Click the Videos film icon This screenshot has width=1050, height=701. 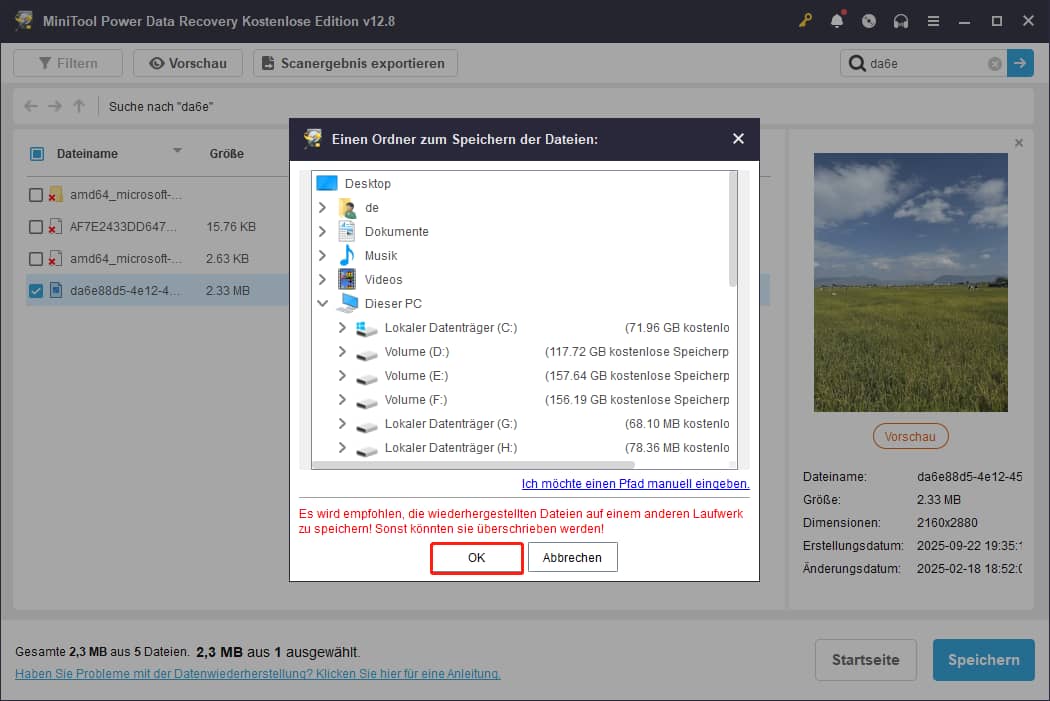tap(347, 279)
